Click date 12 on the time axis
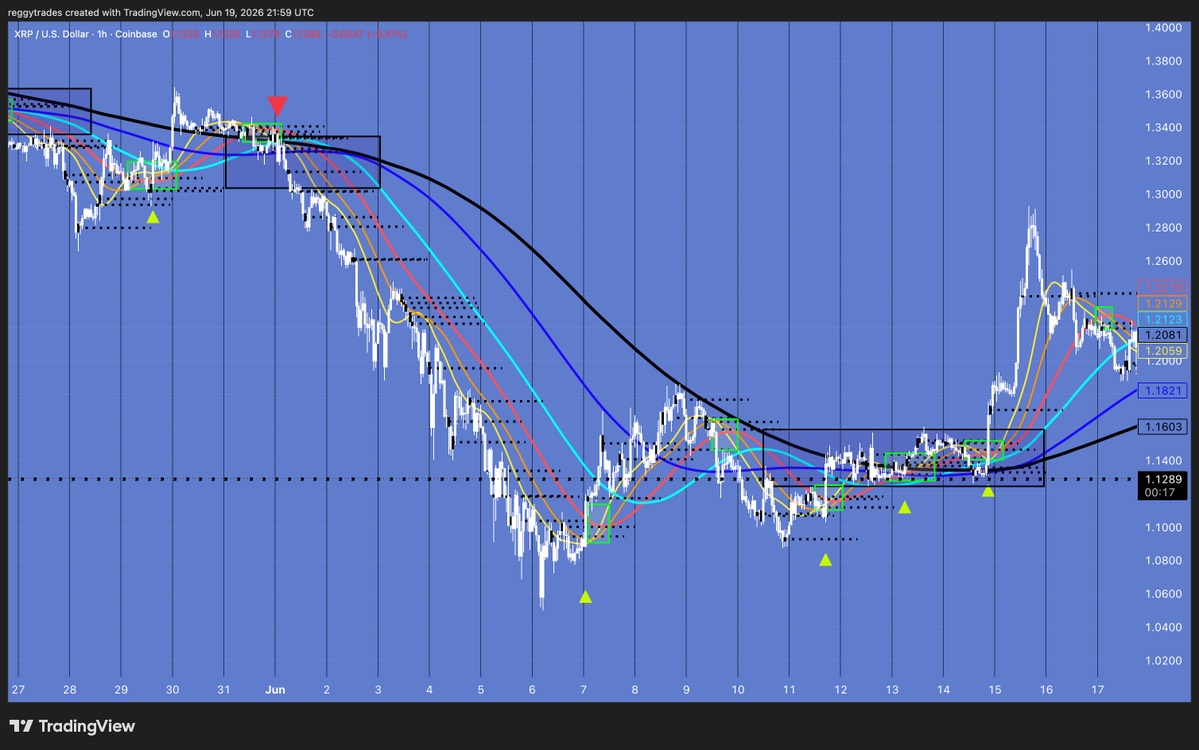Screen dimensions: 1199x750 [x=840, y=690]
